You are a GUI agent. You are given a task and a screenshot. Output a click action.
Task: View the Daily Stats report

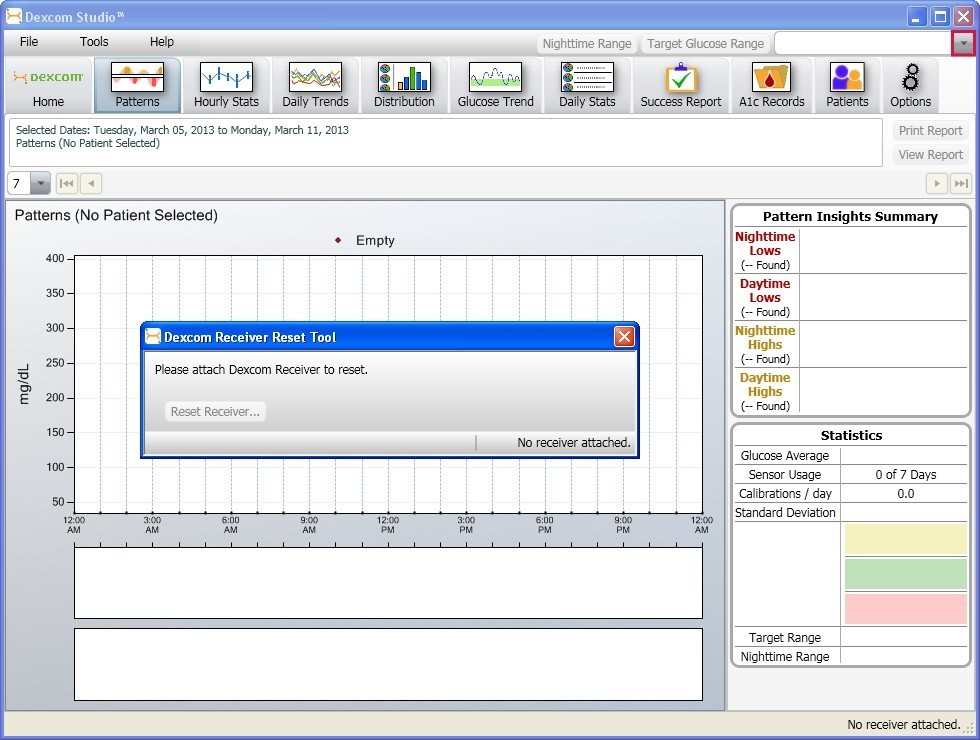(587, 85)
